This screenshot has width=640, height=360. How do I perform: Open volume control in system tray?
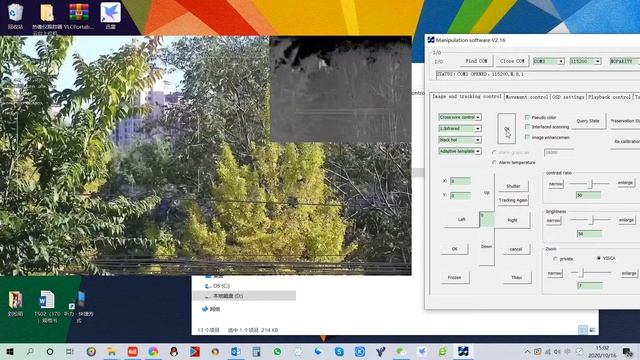(558, 351)
